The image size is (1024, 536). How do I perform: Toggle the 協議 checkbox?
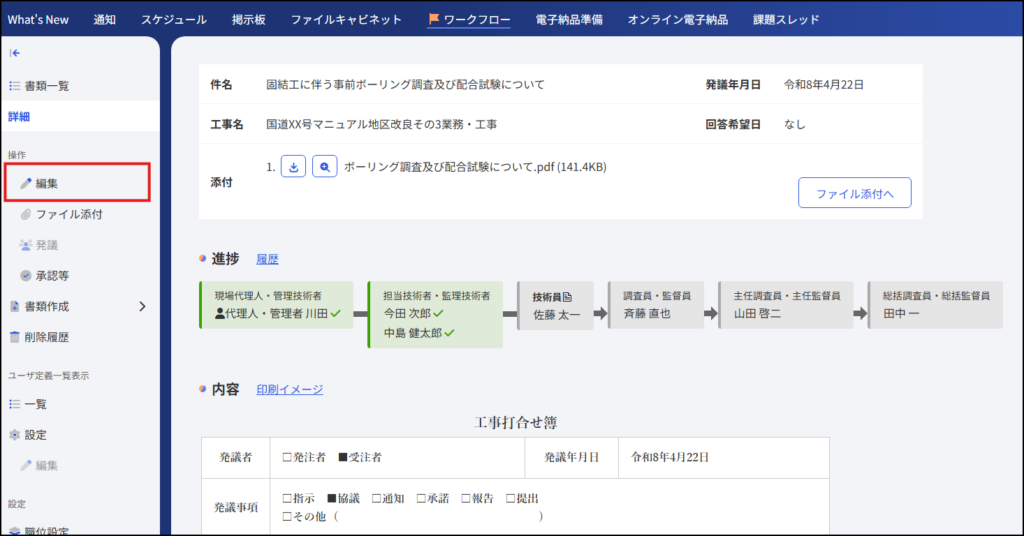[x=332, y=498]
